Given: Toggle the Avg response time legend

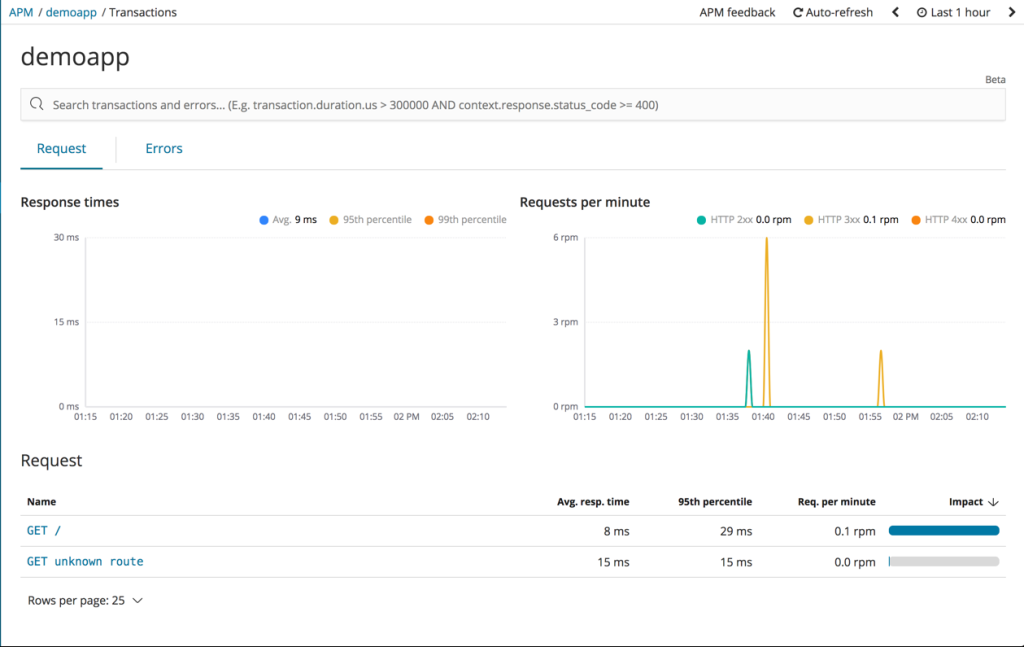Looking at the screenshot, I should (x=288, y=219).
